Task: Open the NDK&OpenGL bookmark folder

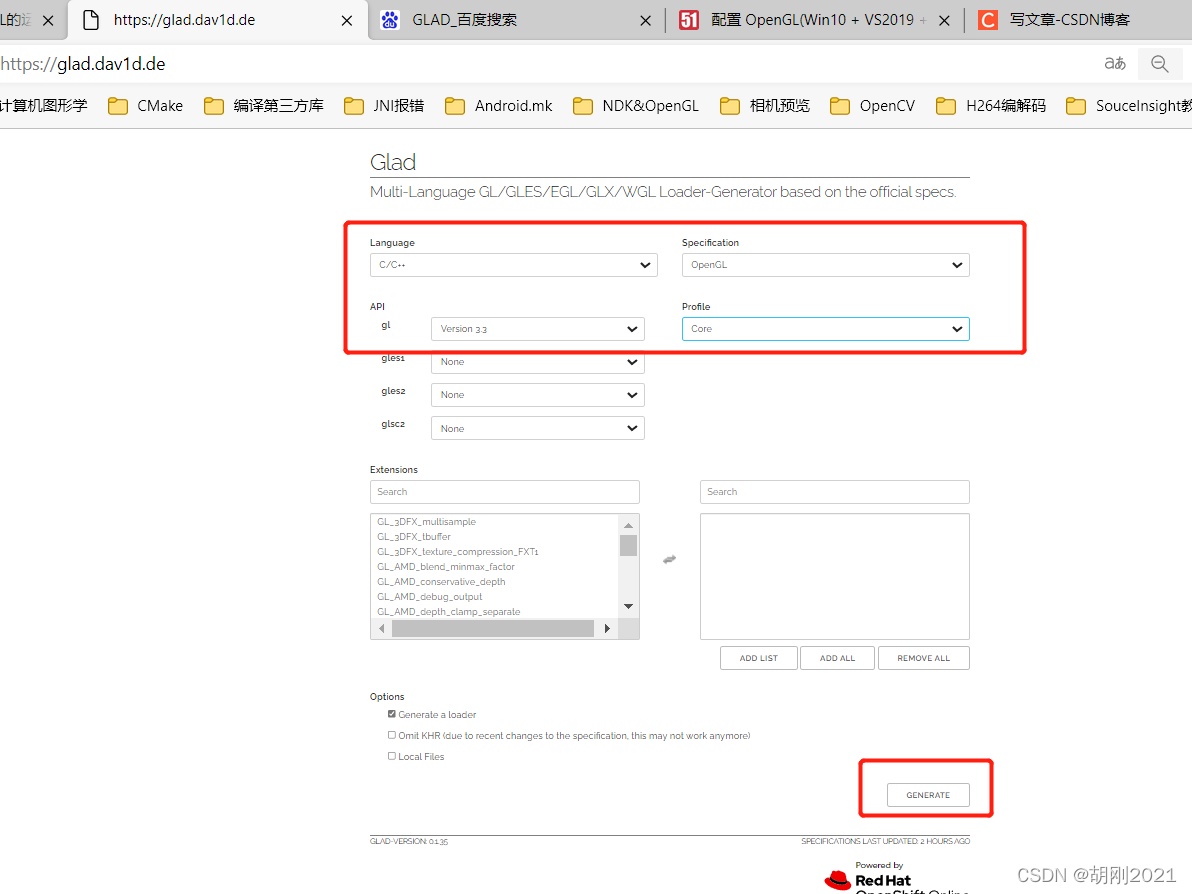Action: point(636,106)
